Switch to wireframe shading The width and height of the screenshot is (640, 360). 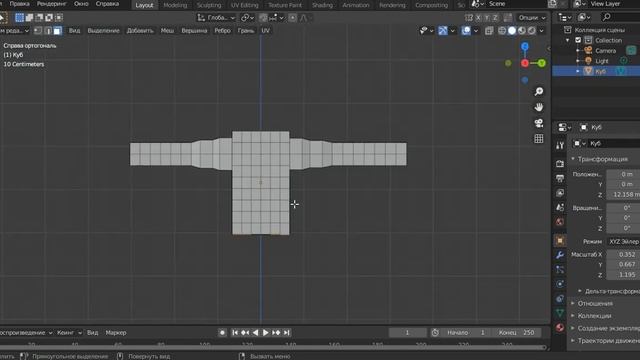pos(502,31)
